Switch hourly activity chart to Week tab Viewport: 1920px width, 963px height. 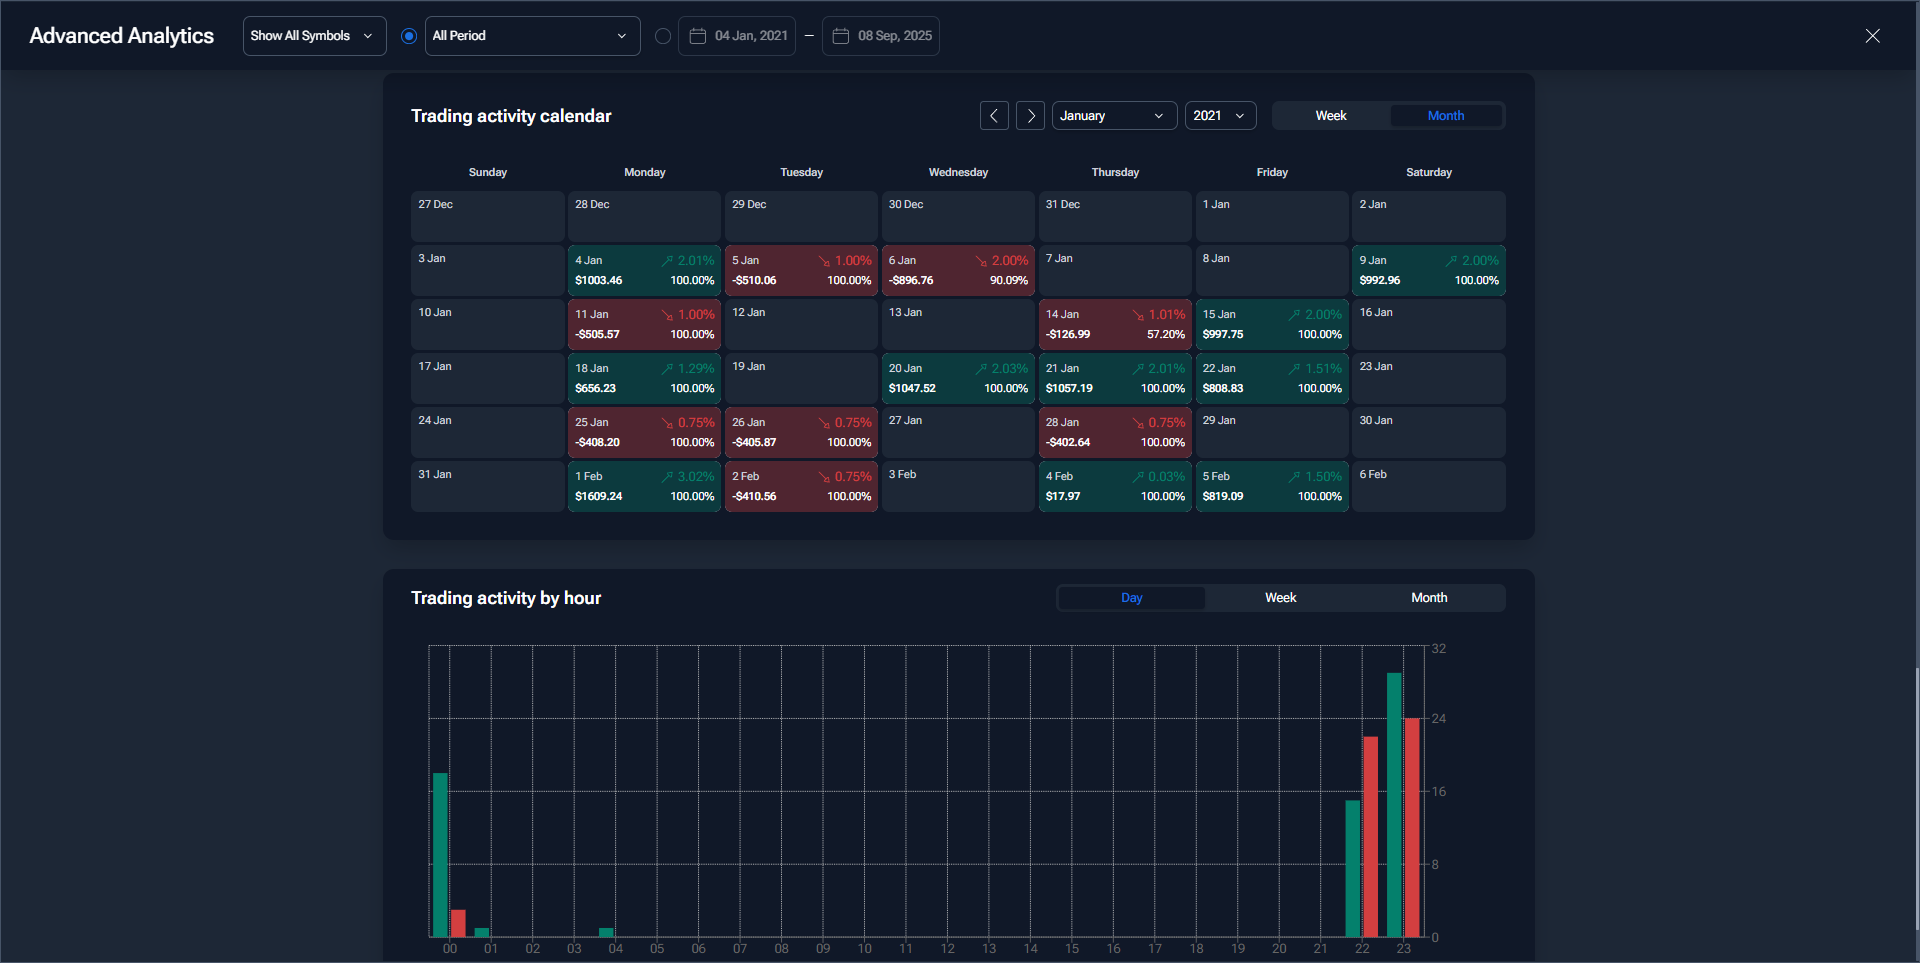coord(1280,598)
